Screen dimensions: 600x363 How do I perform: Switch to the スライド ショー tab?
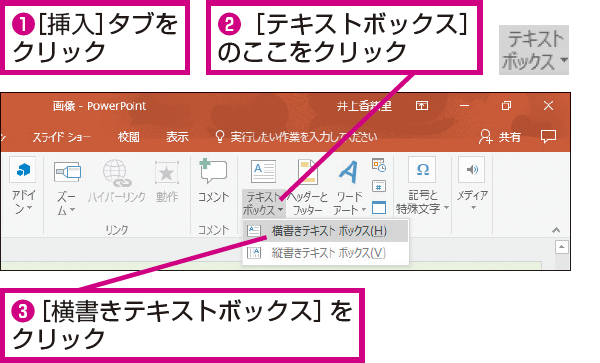coord(61,137)
